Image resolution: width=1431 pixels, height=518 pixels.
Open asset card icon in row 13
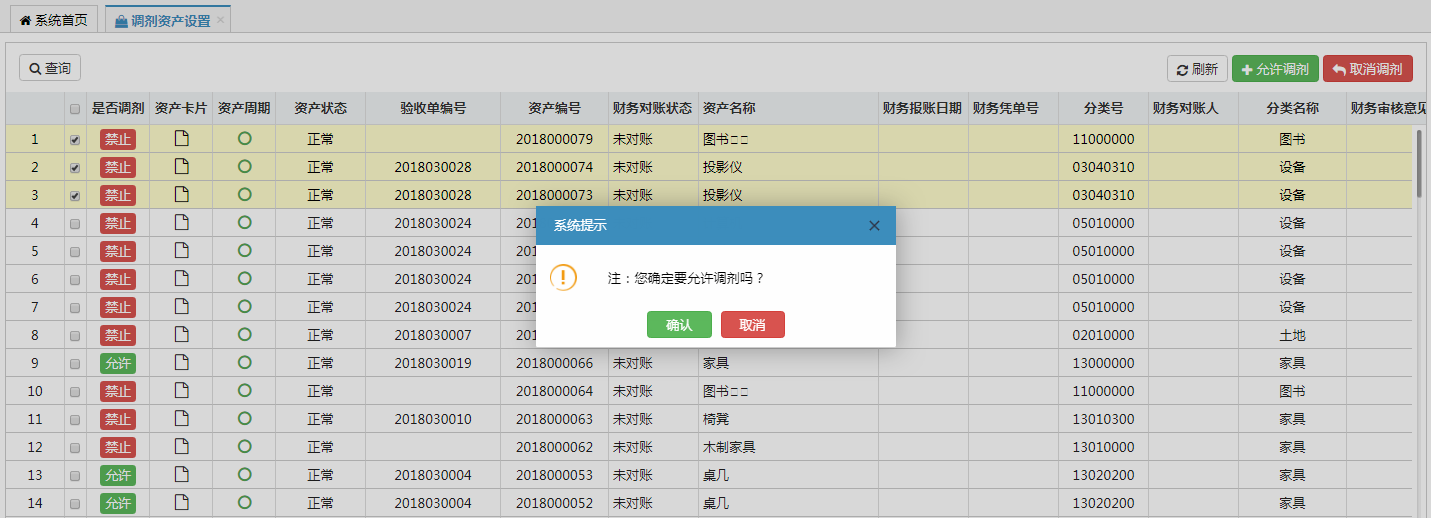pyautogui.click(x=181, y=474)
